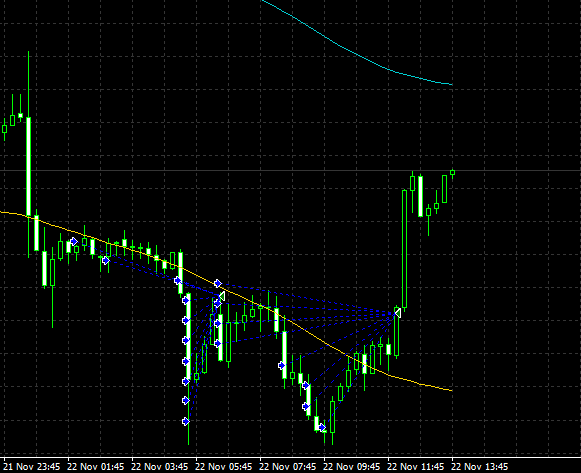The width and height of the screenshot is (581, 473).
Task: Click the leftmost blue trade entry arrow
Action: (74, 242)
